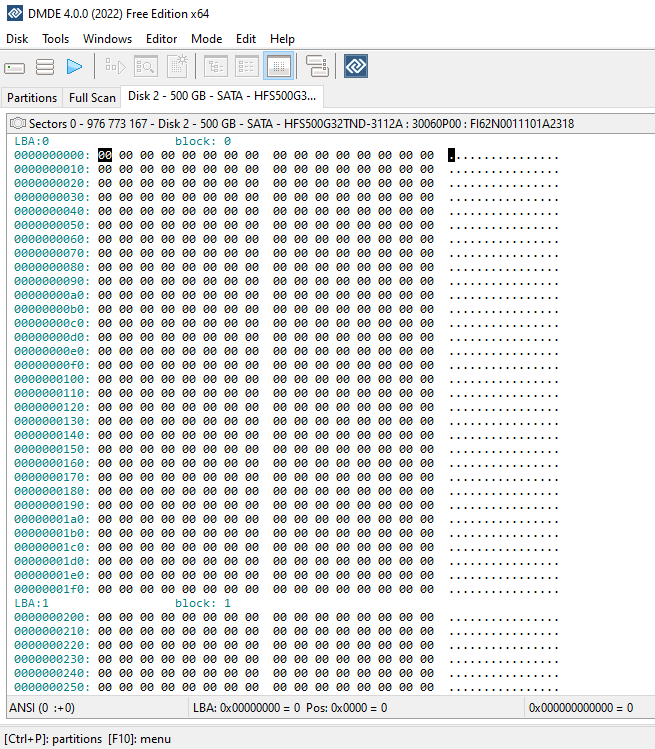Click offset address 00000000a0
Screen dimensions: 655x749
[52, 295]
